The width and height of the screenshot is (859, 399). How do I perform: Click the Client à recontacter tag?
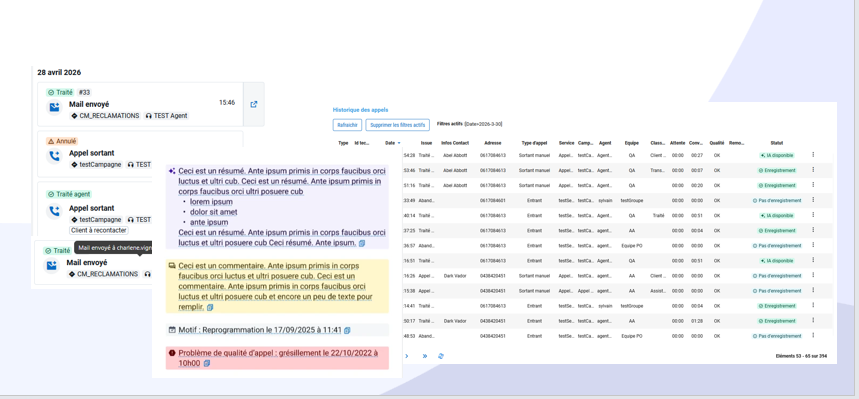98,230
